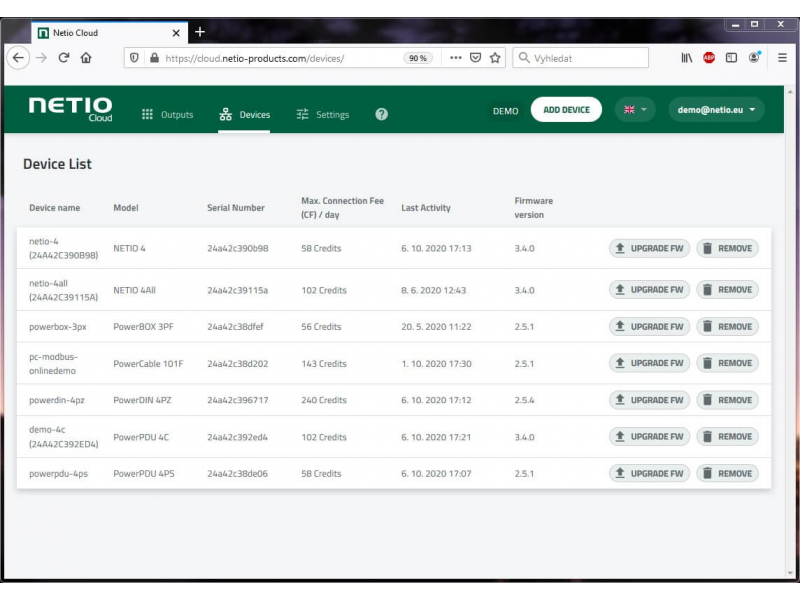Select the Netio Cloud browser tab
Viewport: 800px width, 600px height.
coord(110,33)
